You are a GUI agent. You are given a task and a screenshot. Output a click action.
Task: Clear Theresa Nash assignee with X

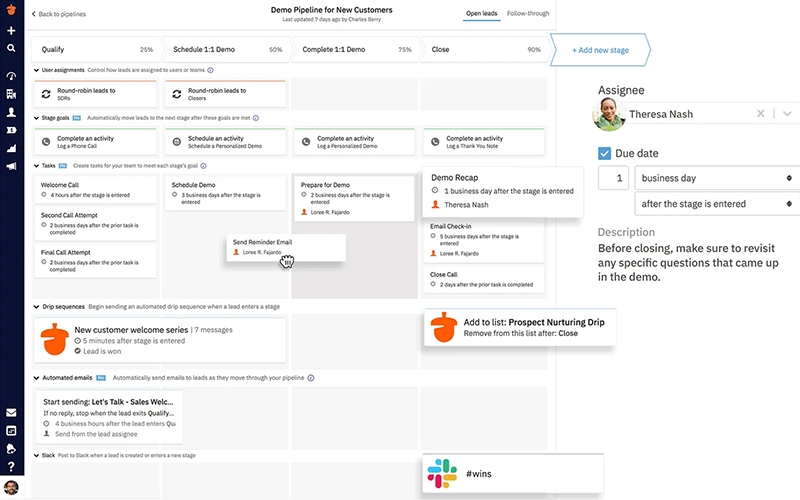pos(760,114)
